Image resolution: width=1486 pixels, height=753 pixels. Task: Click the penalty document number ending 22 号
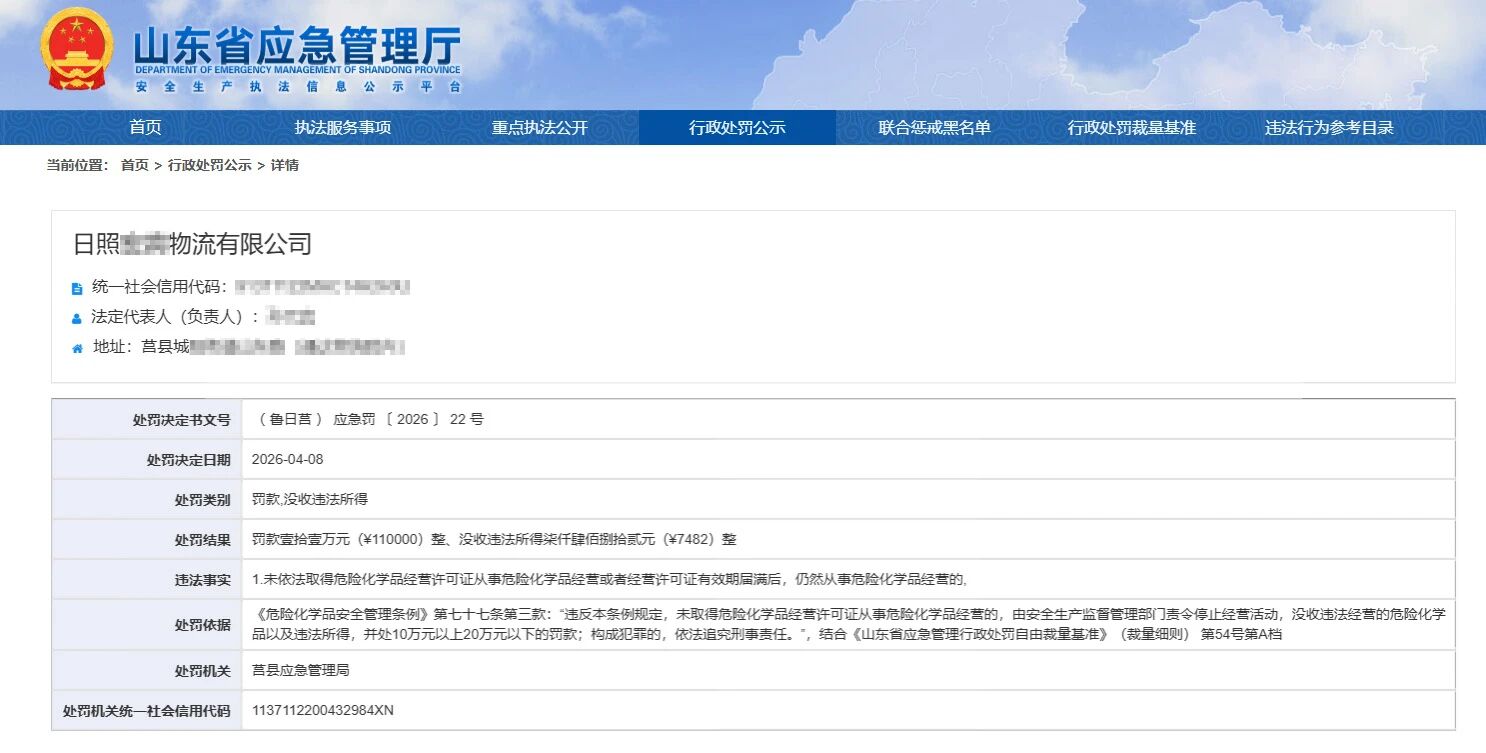coord(368,419)
